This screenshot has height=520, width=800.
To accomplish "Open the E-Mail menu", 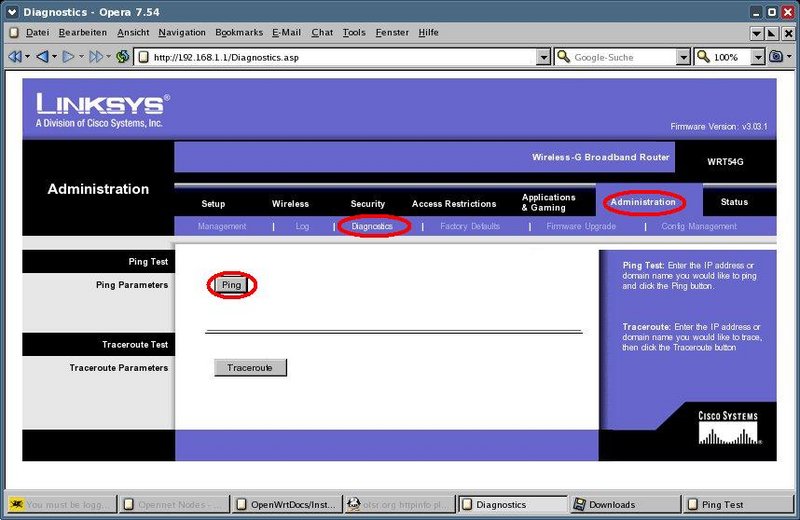I will click(x=286, y=33).
